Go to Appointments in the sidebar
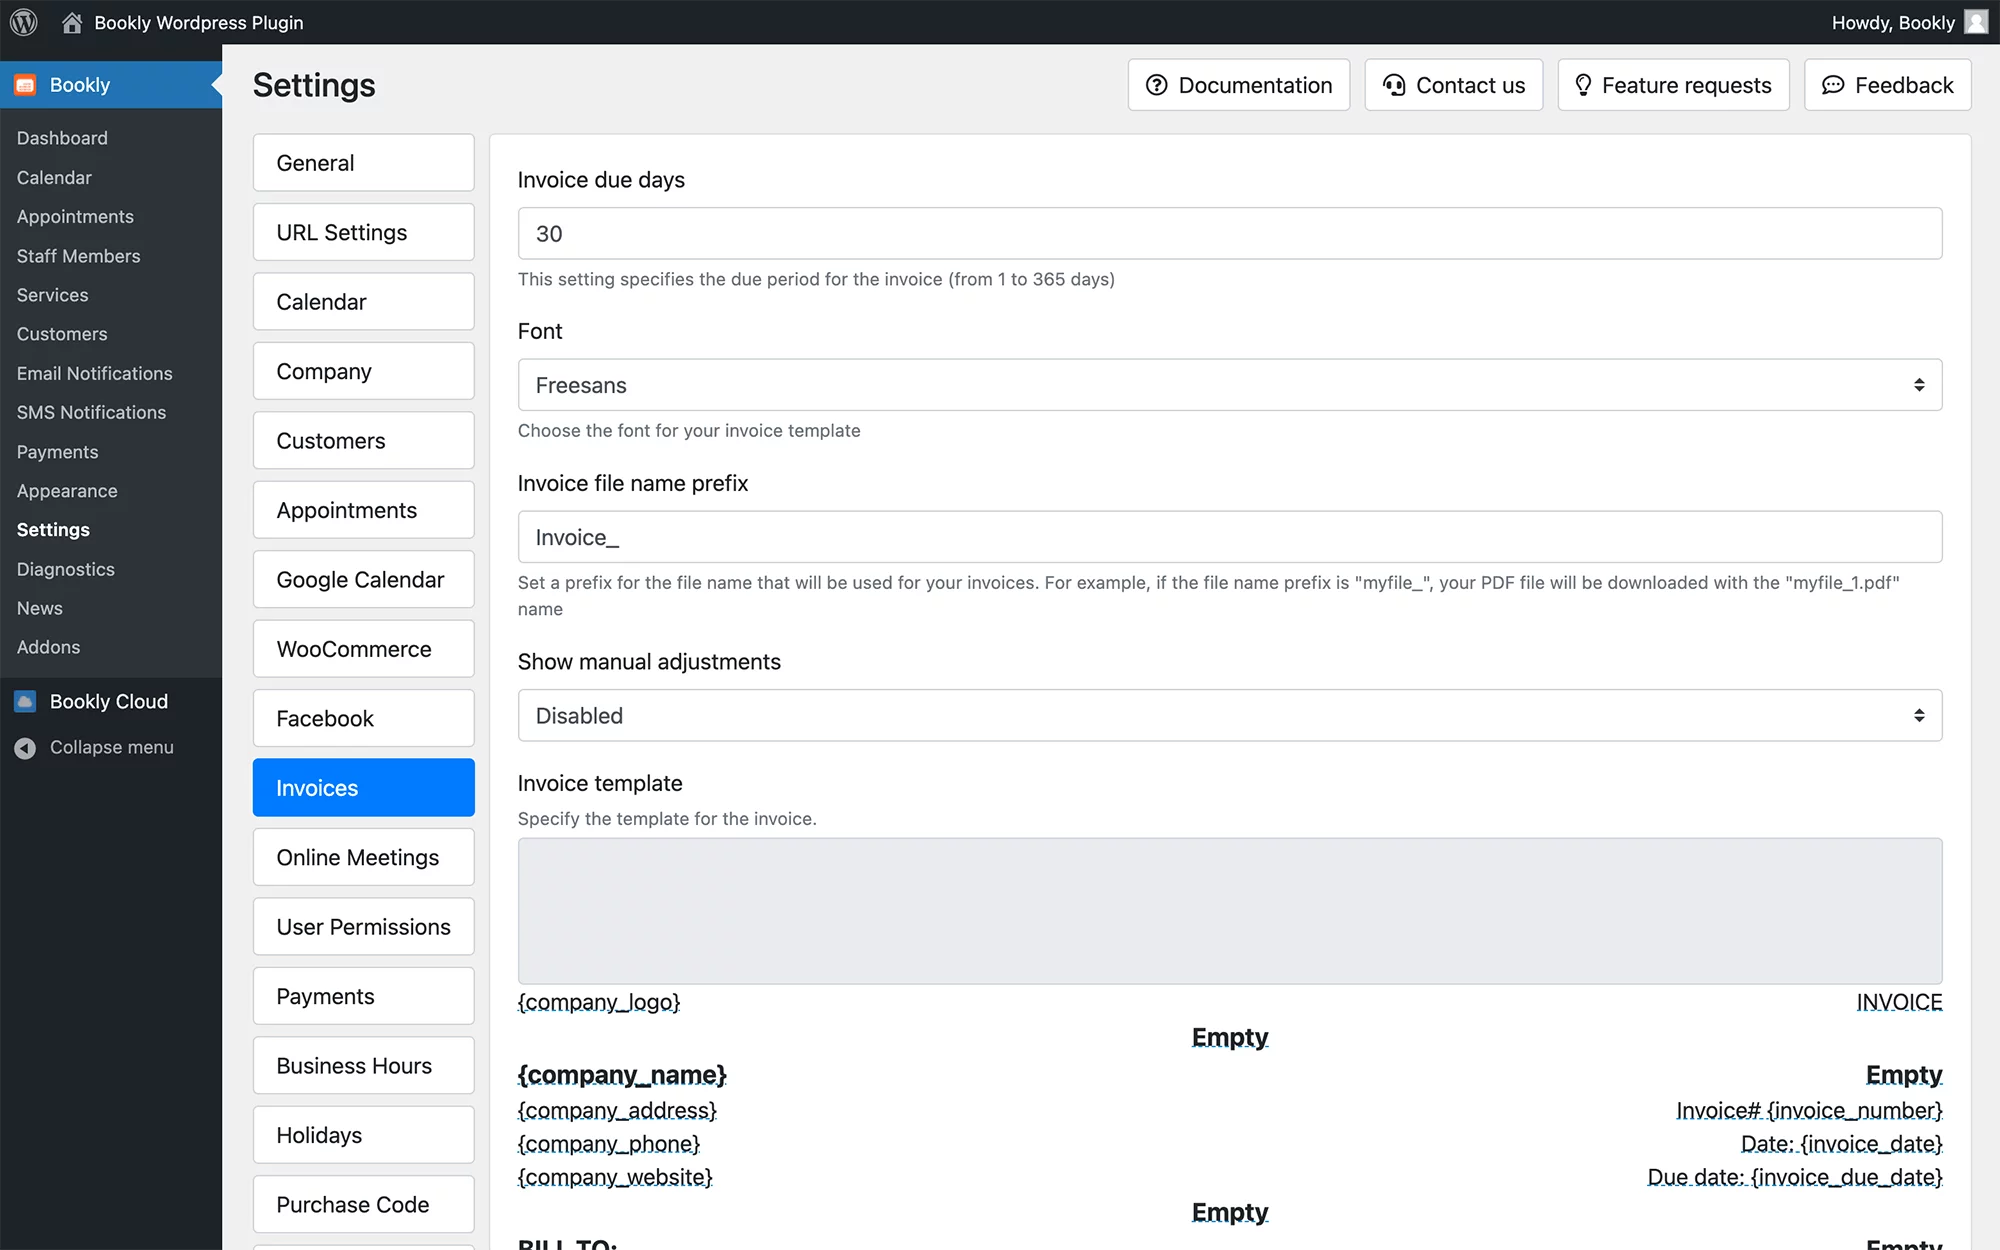The width and height of the screenshot is (2000, 1250). coord(75,216)
